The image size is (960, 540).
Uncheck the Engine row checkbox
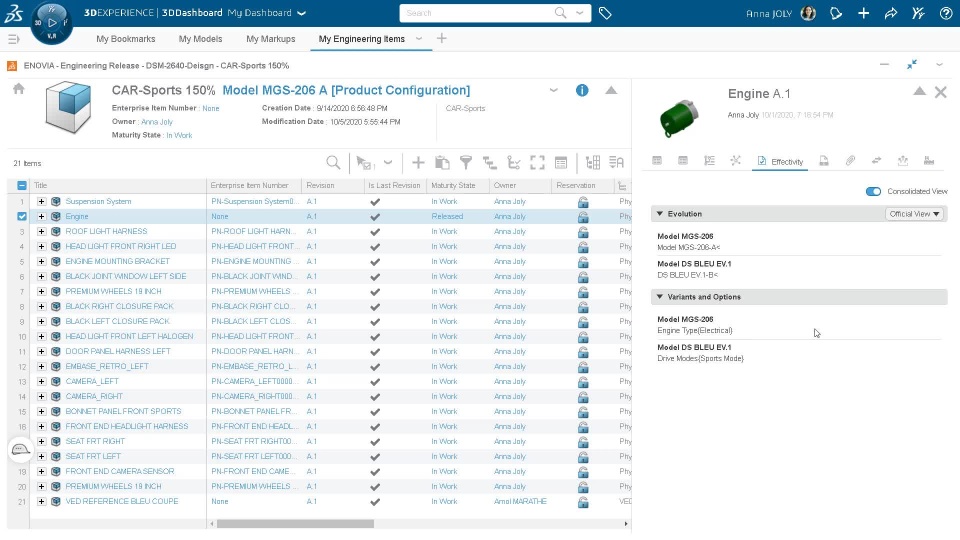[x=22, y=216]
